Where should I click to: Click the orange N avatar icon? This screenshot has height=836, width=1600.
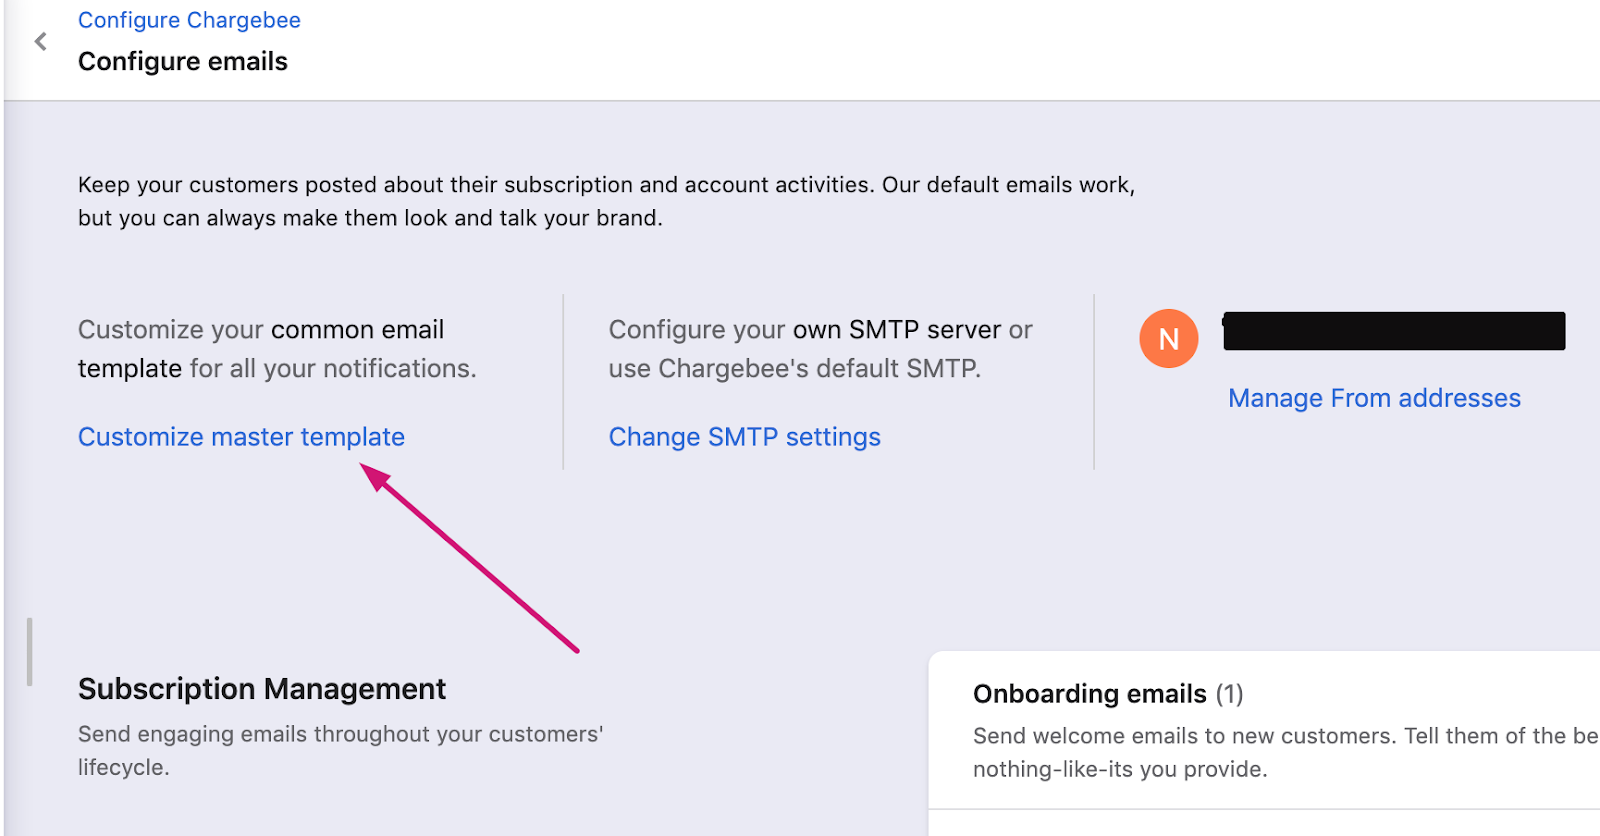tap(1168, 339)
